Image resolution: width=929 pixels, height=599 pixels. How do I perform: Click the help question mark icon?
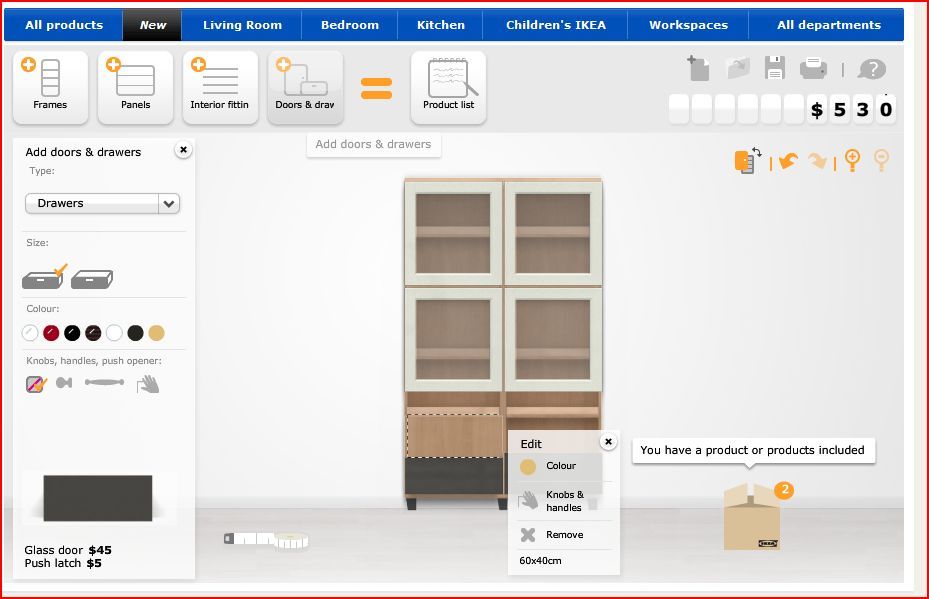(872, 69)
